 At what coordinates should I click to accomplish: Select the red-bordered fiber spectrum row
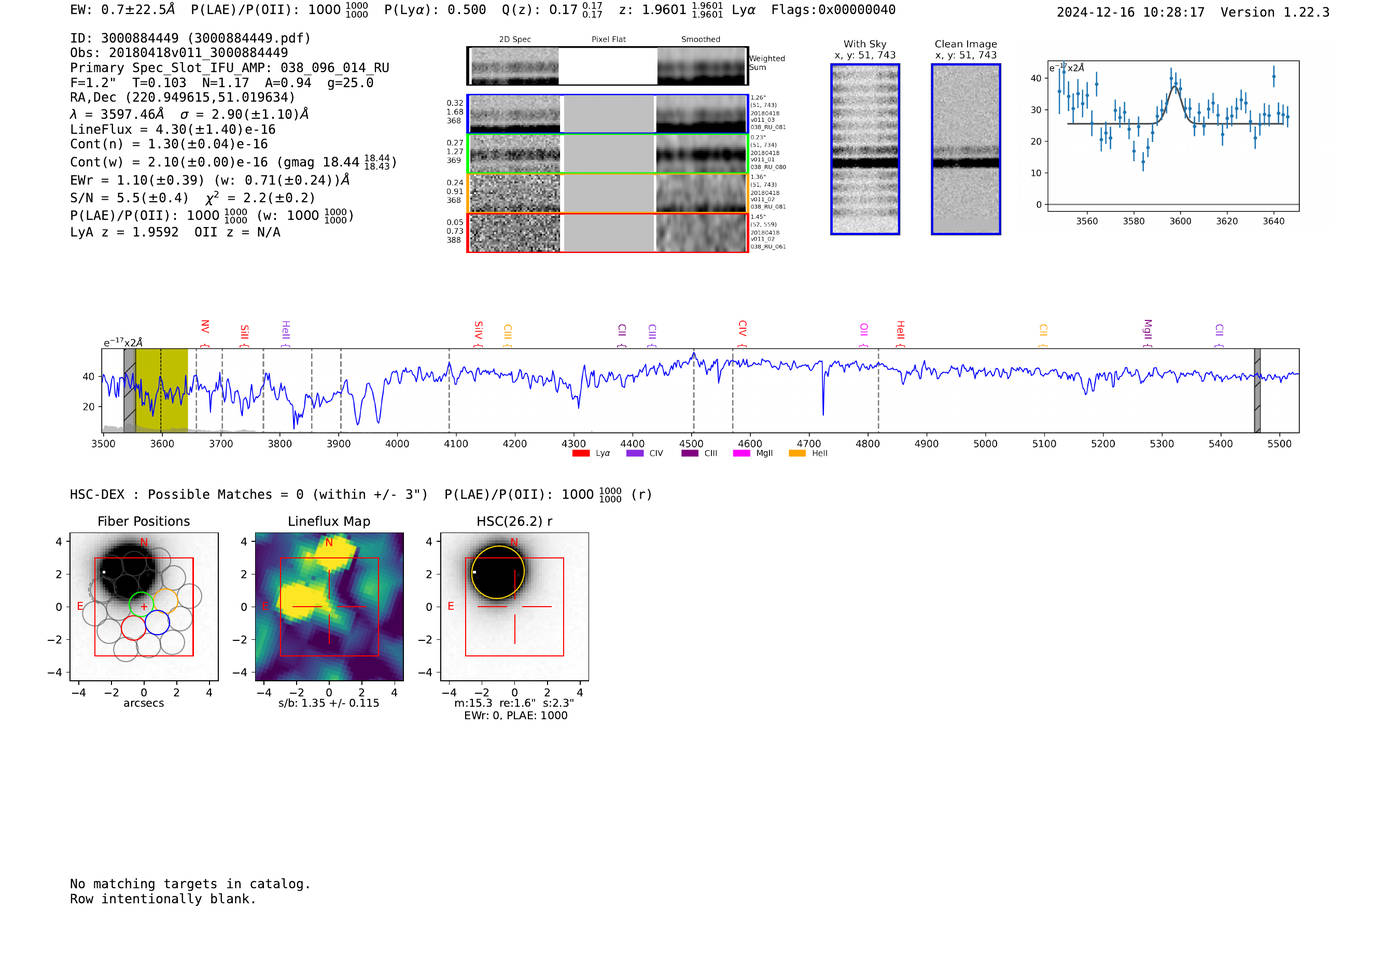(607, 232)
